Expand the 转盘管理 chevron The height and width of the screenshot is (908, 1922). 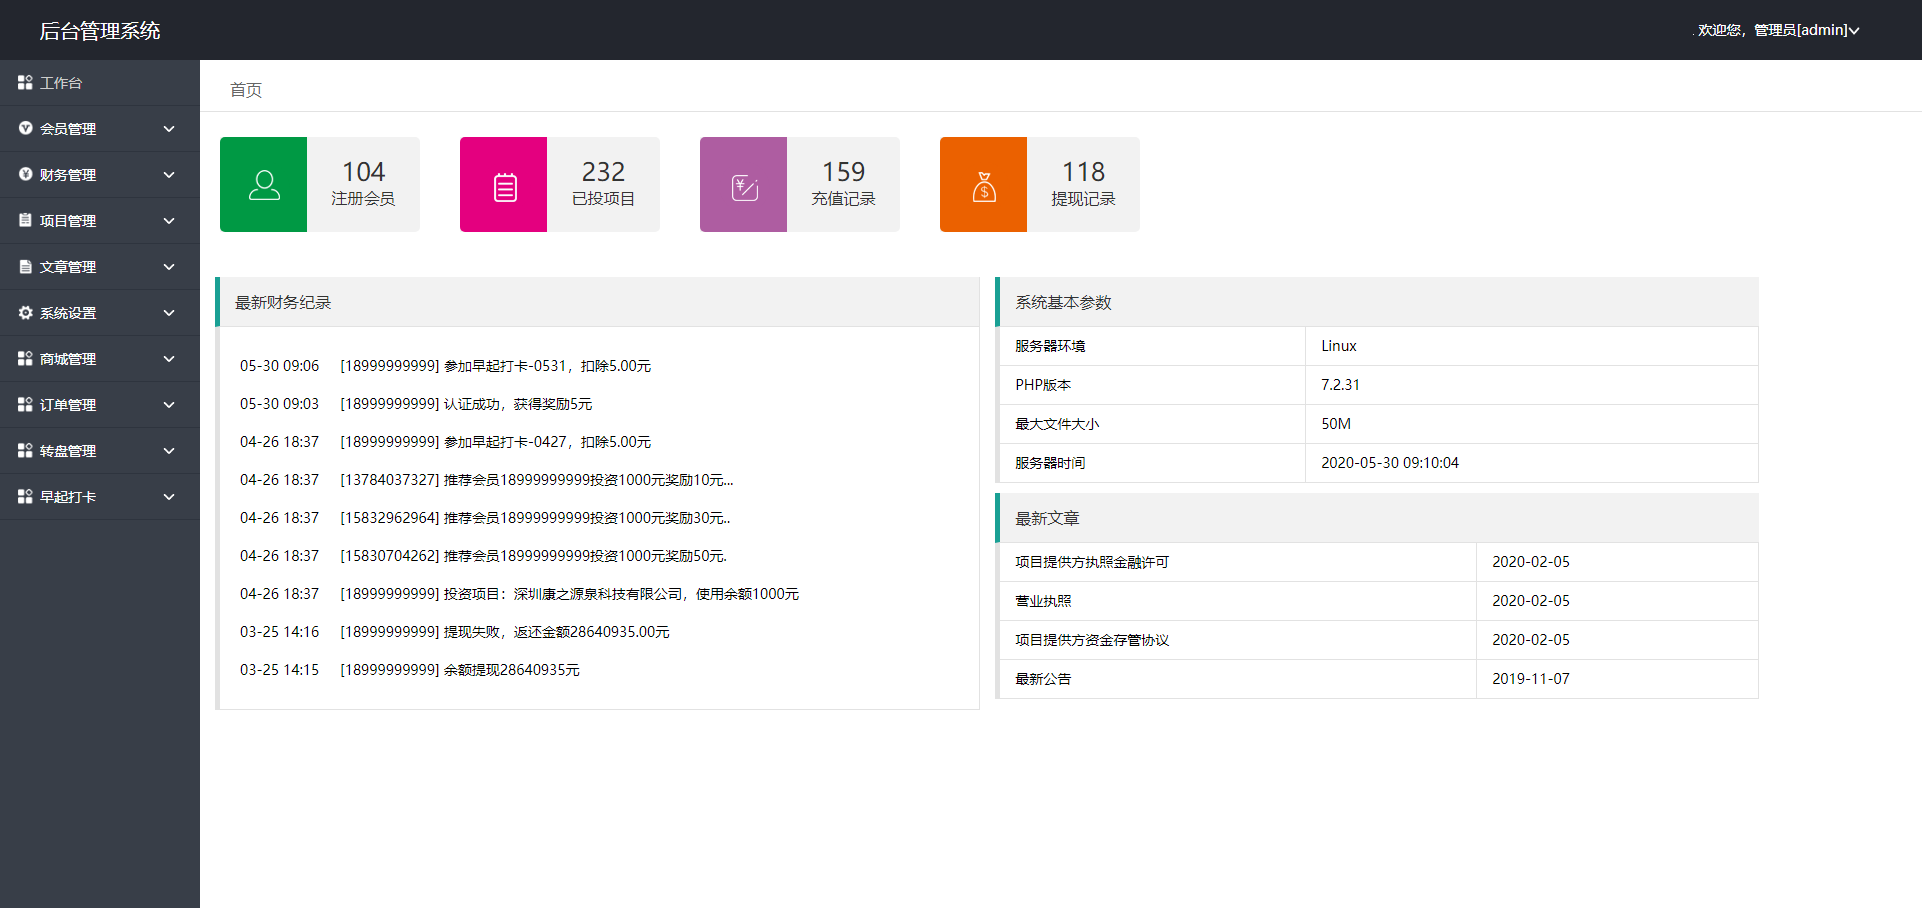pos(169,451)
